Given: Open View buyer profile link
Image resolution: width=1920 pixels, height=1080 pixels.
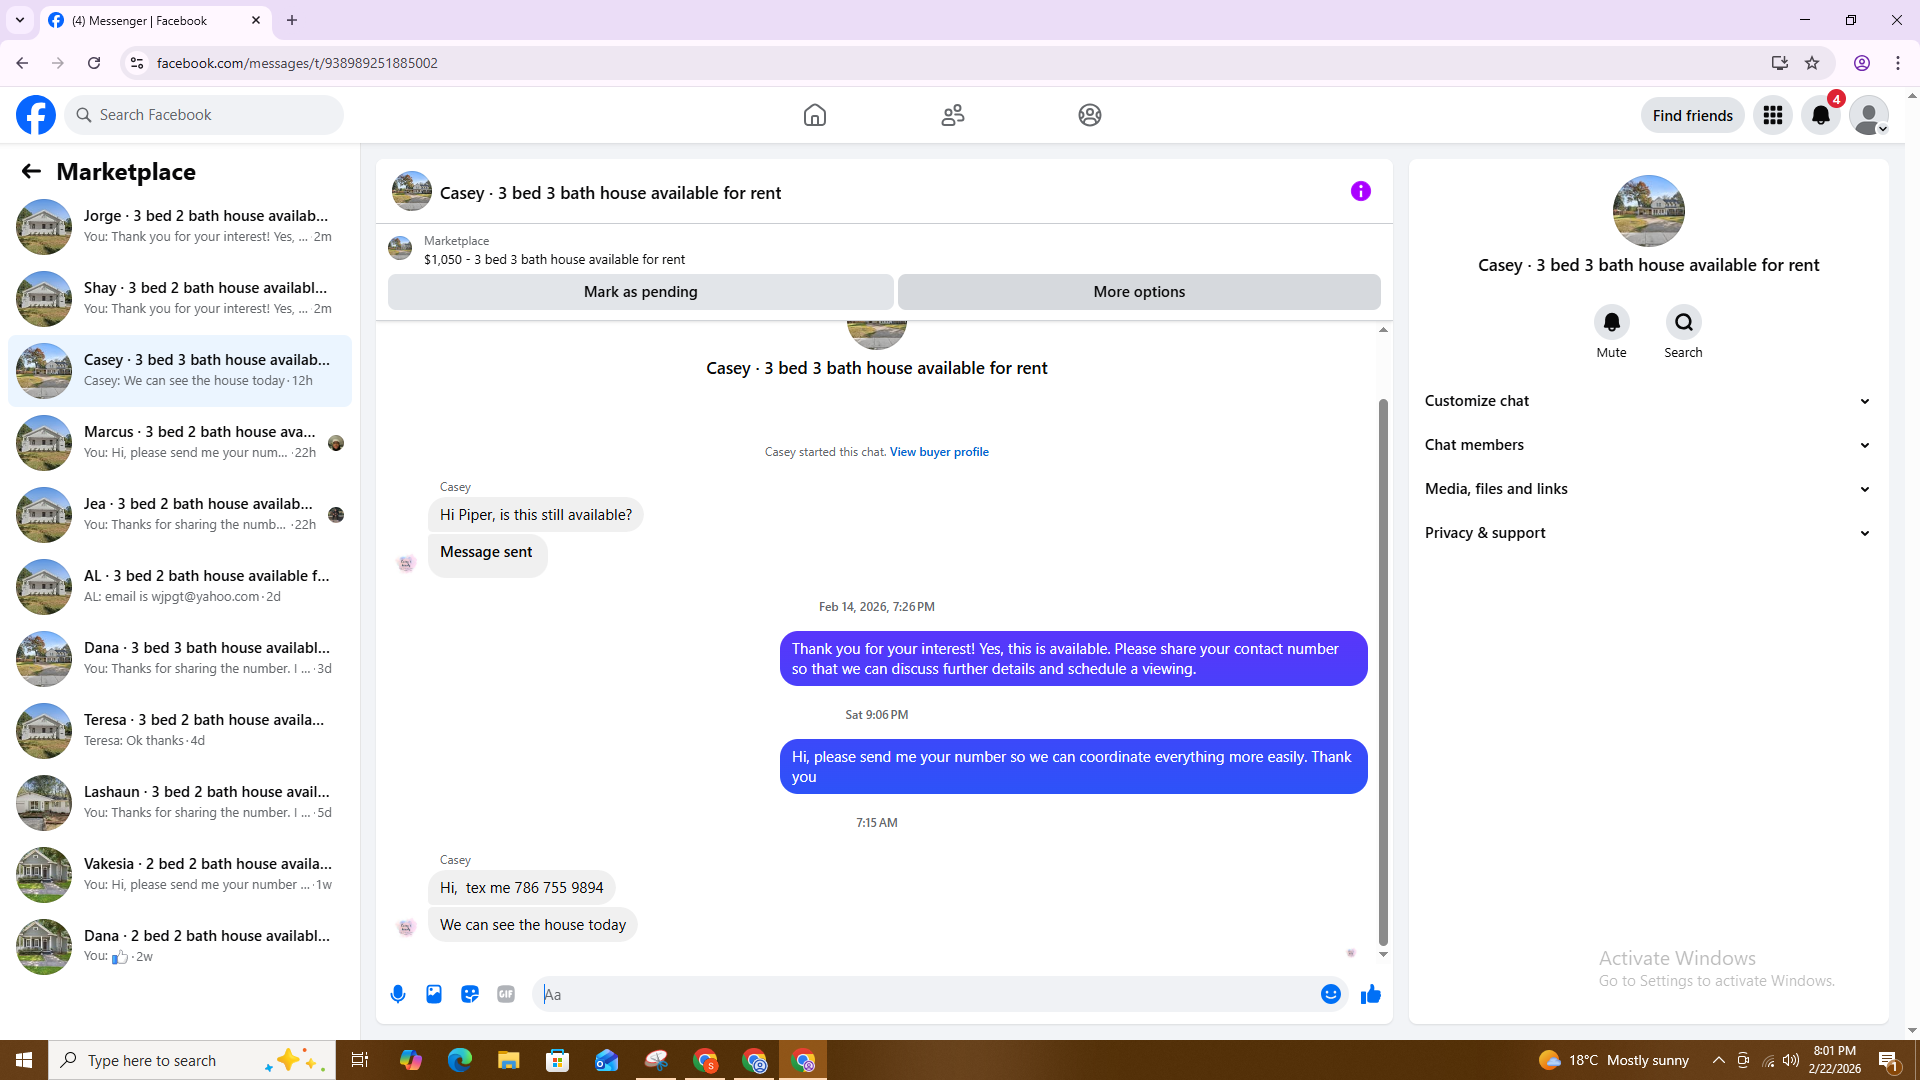Looking at the screenshot, I should pos(939,452).
